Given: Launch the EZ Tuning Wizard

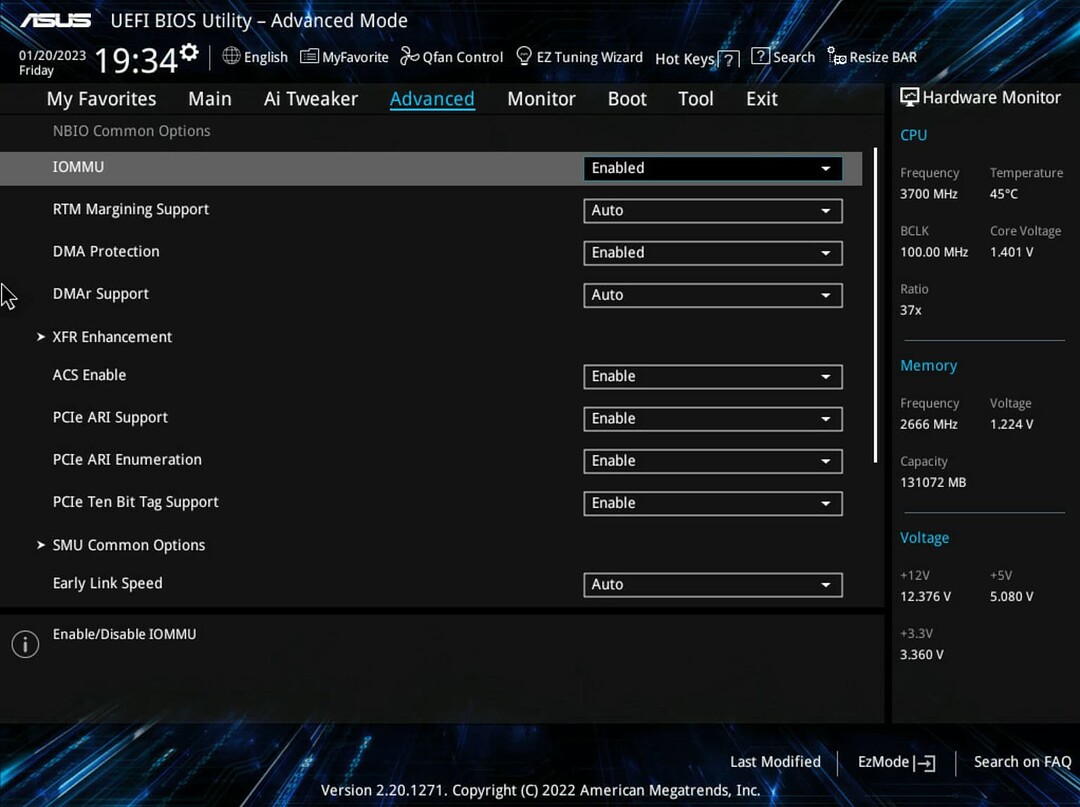Looking at the screenshot, I should 578,57.
